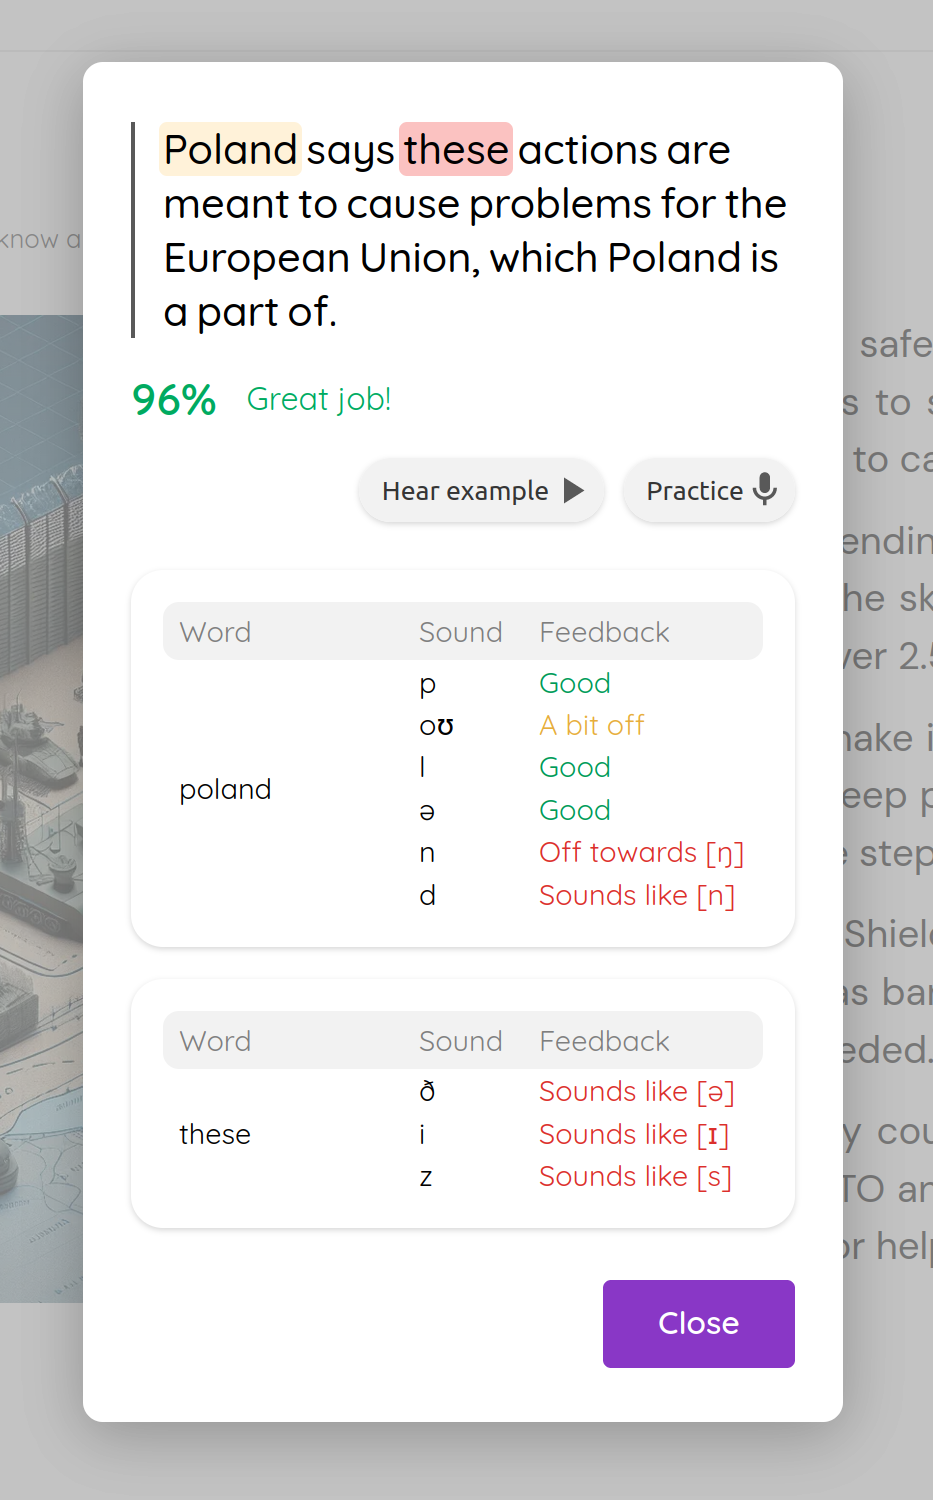Click the microphone icon on Practice

[765, 490]
